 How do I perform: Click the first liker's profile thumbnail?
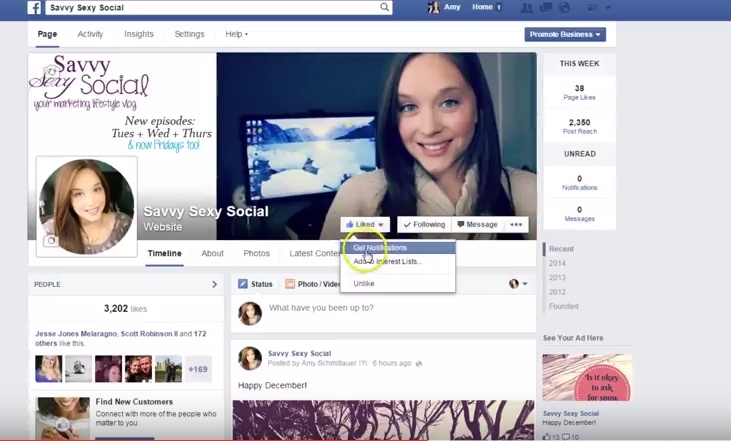pos(48,369)
